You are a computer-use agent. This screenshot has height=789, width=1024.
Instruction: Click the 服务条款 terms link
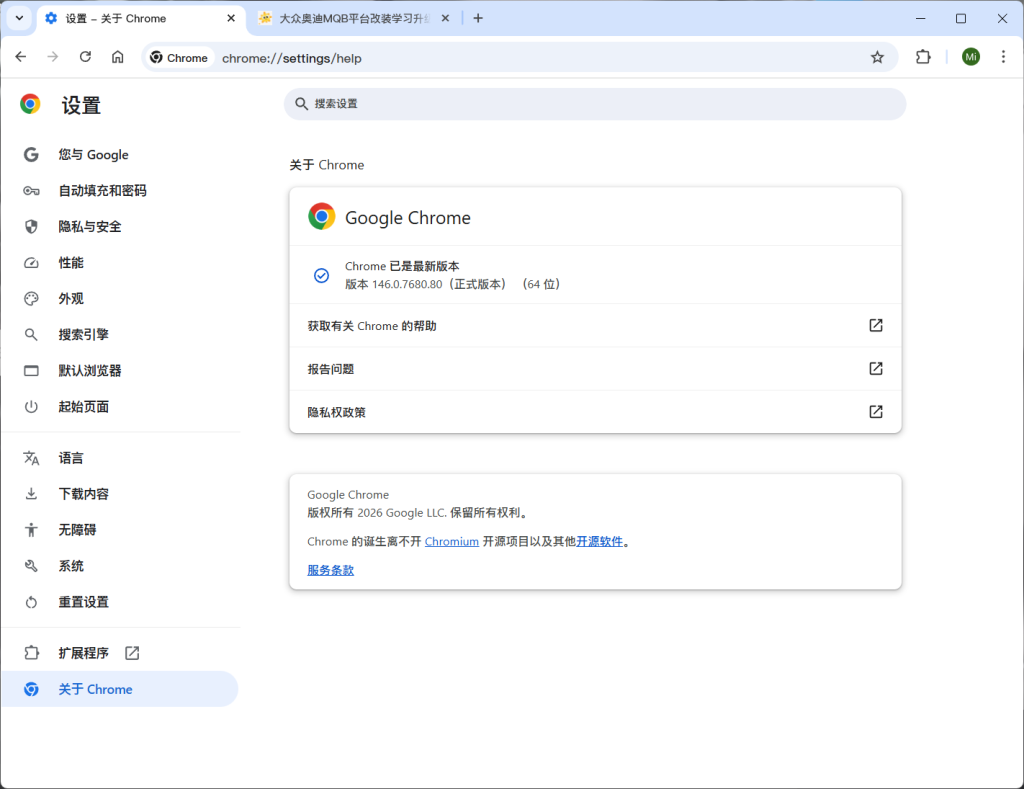tap(330, 569)
